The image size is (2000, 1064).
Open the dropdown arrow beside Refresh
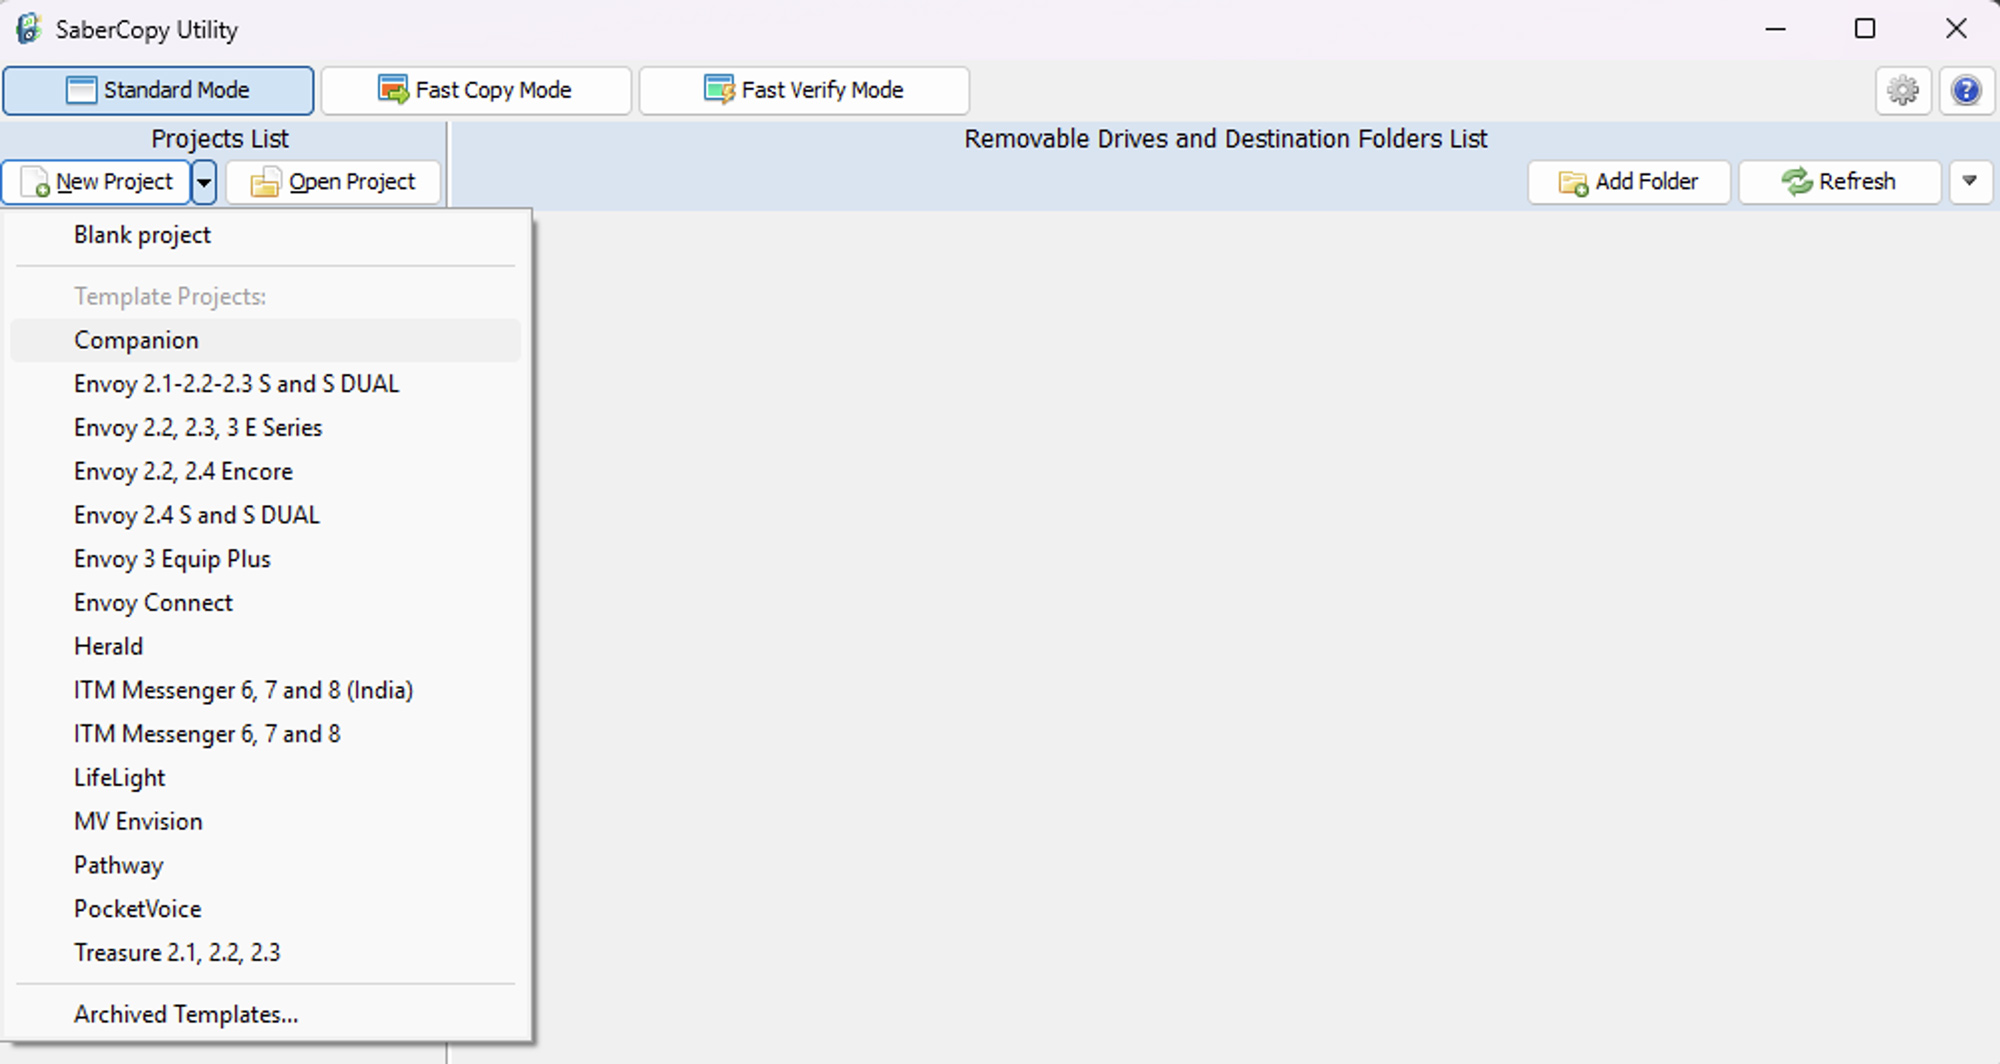coord(1970,182)
